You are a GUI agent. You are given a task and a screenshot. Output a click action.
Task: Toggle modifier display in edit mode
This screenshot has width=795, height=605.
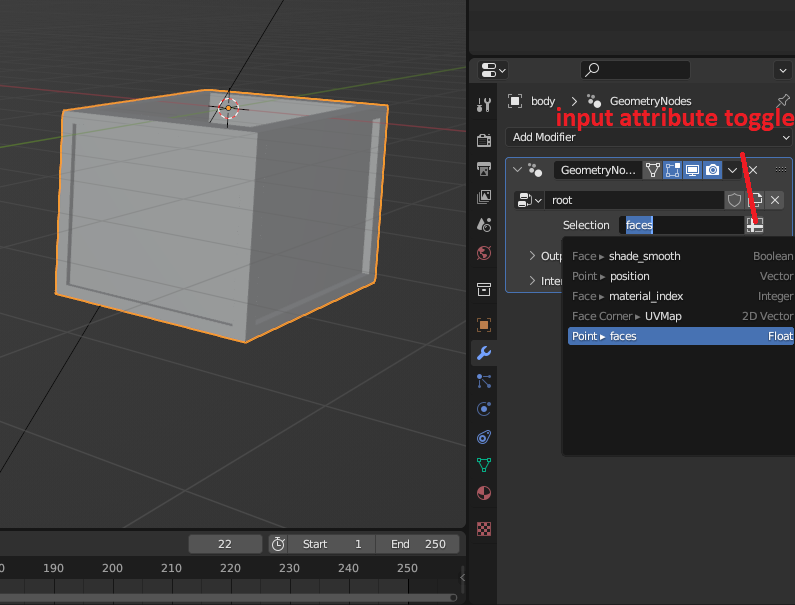point(672,171)
